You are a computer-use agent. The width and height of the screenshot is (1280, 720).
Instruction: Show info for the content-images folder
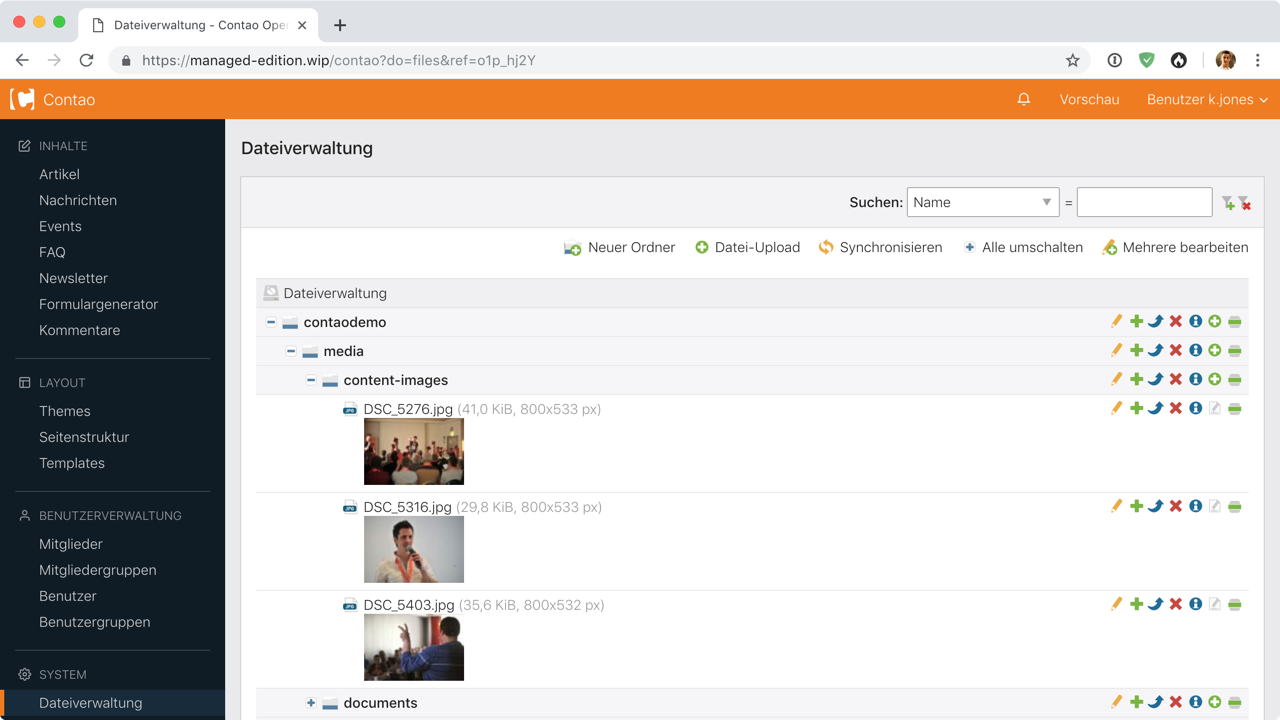(1195, 380)
